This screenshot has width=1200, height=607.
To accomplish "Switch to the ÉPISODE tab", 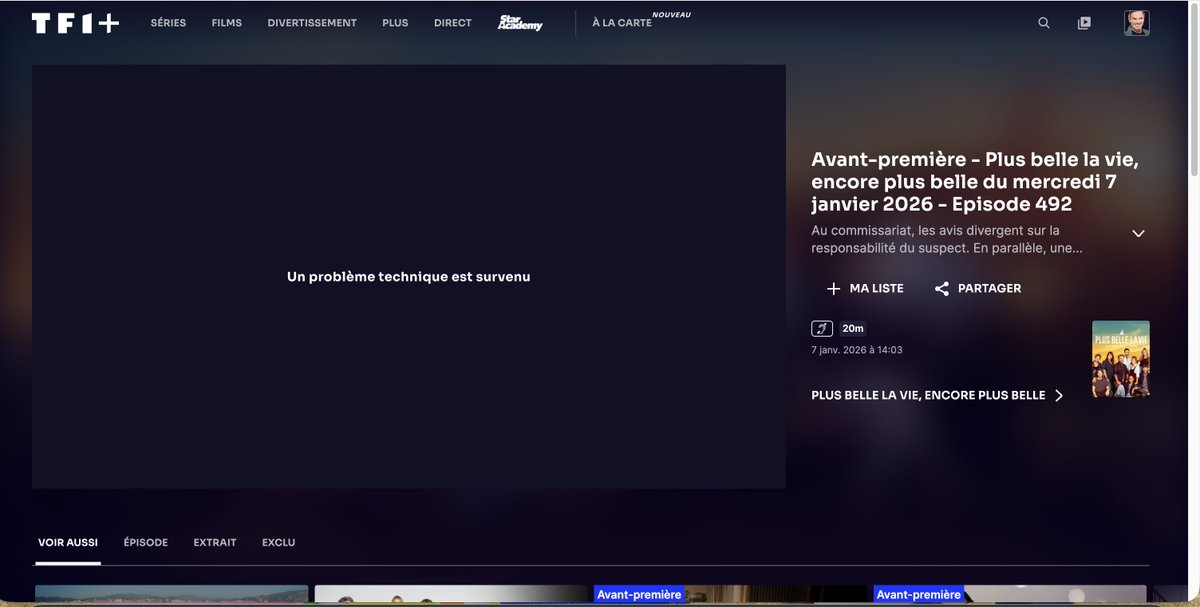I will [146, 543].
